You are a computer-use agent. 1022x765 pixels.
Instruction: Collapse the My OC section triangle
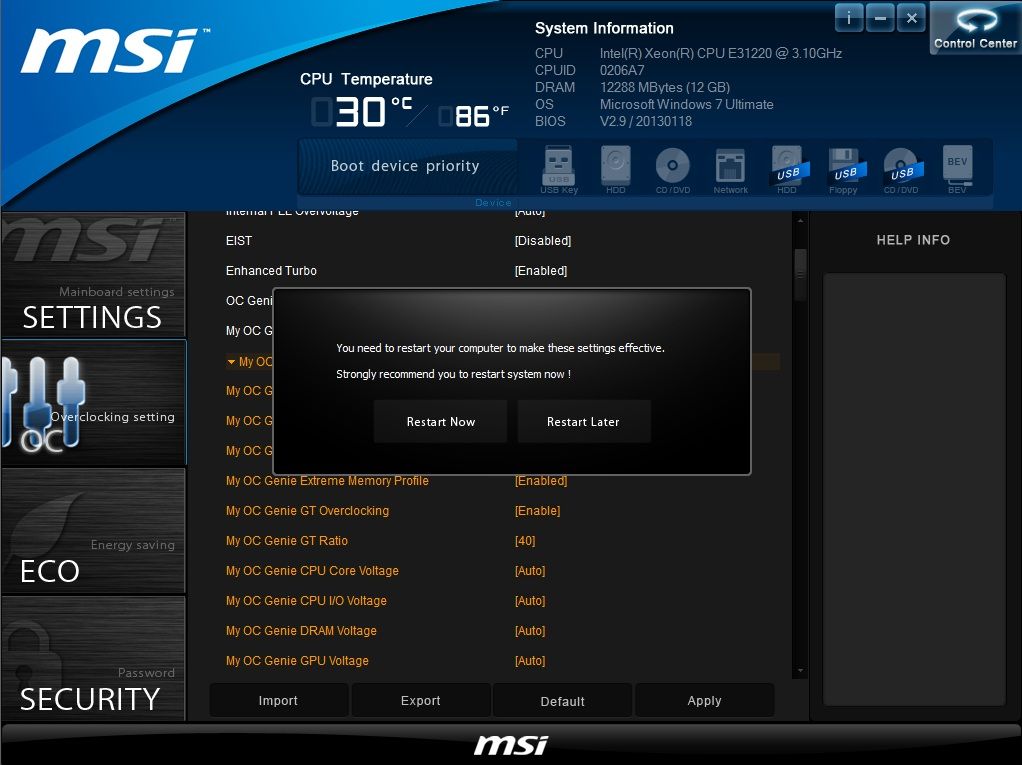point(231,361)
